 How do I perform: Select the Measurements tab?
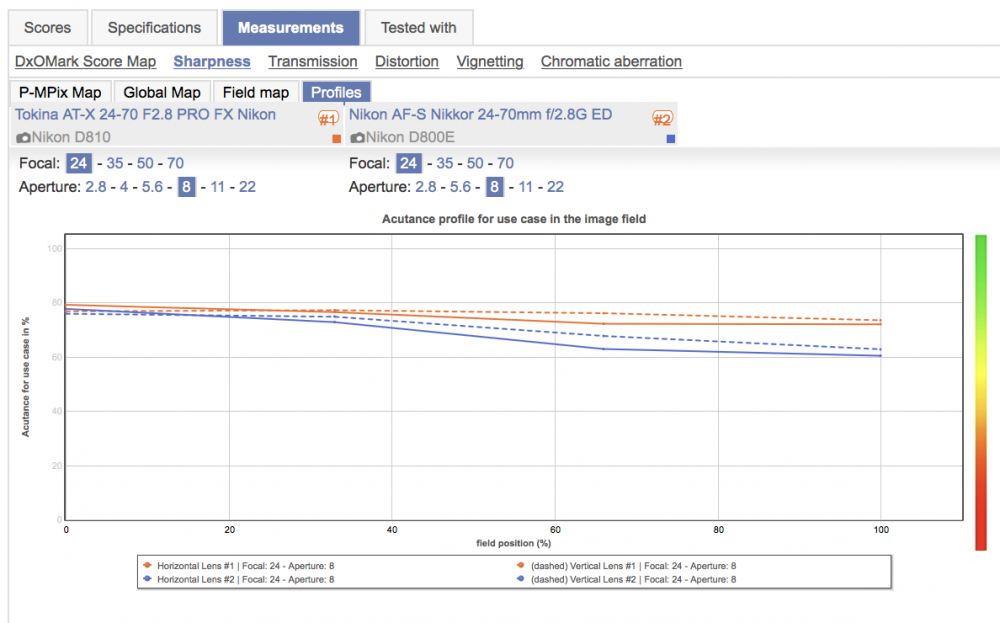click(x=291, y=28)
